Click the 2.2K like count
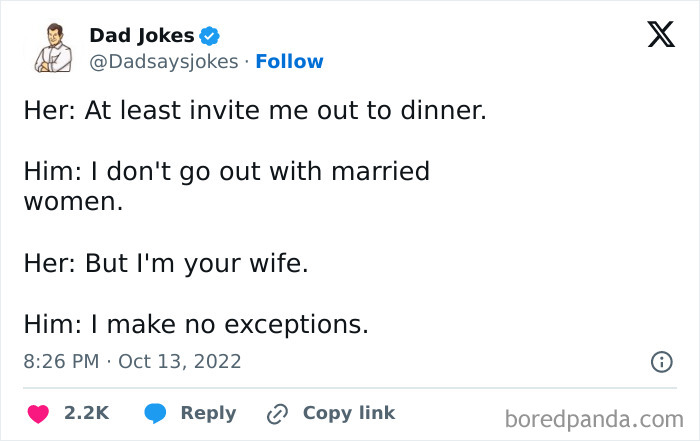Screen dimensions: 700x441 pyautogui.click(x=86, y=413)
